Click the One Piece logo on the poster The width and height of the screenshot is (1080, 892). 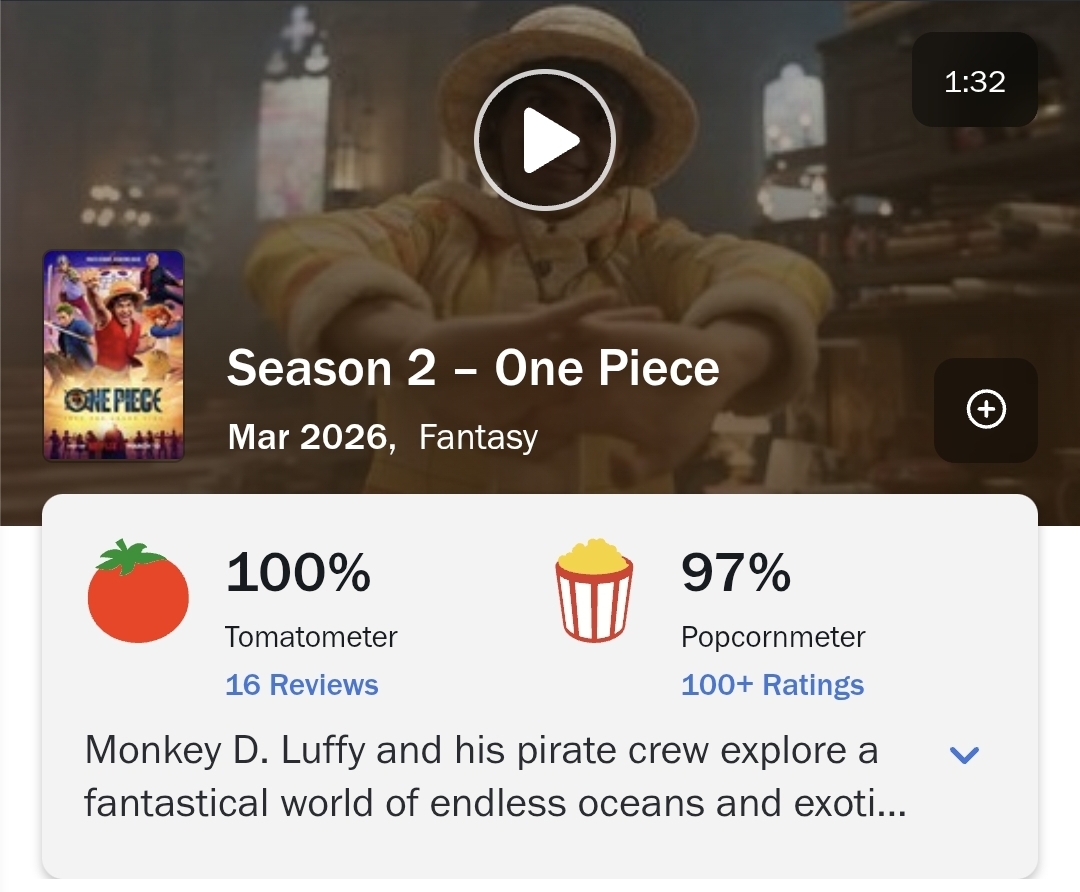click(112, 402)
